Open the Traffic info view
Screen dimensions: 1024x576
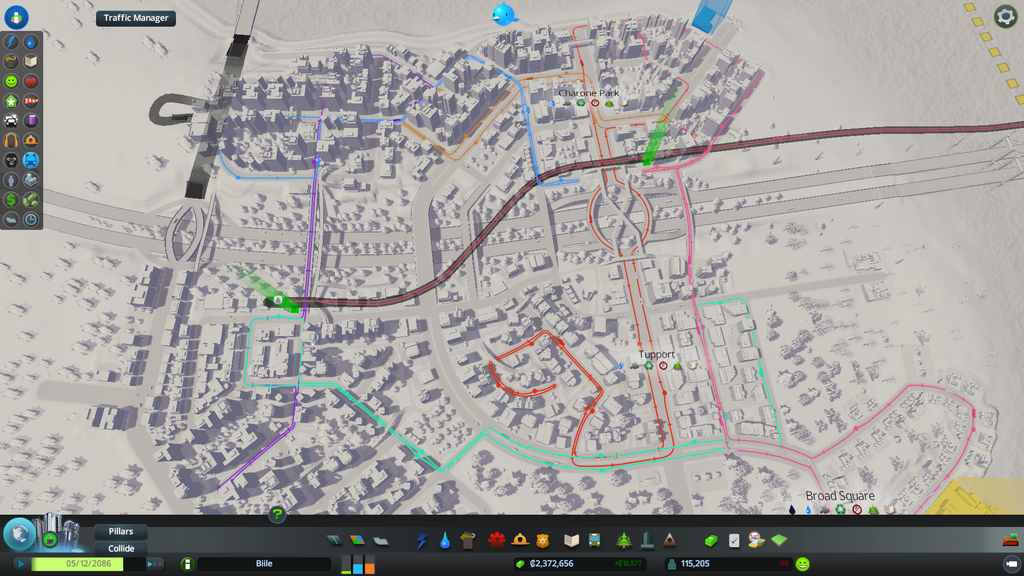tap(11, 121)
